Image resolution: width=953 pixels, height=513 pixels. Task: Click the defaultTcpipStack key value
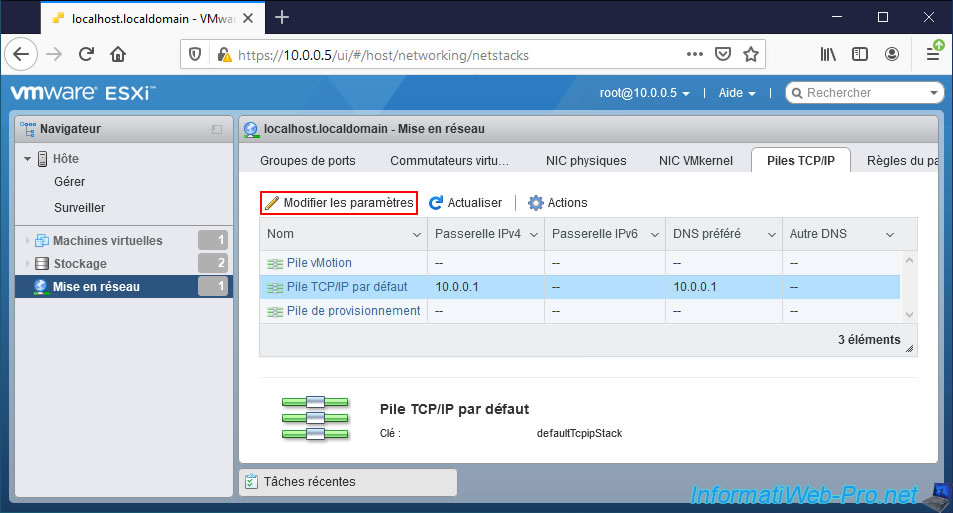click(x=579, y=433)
